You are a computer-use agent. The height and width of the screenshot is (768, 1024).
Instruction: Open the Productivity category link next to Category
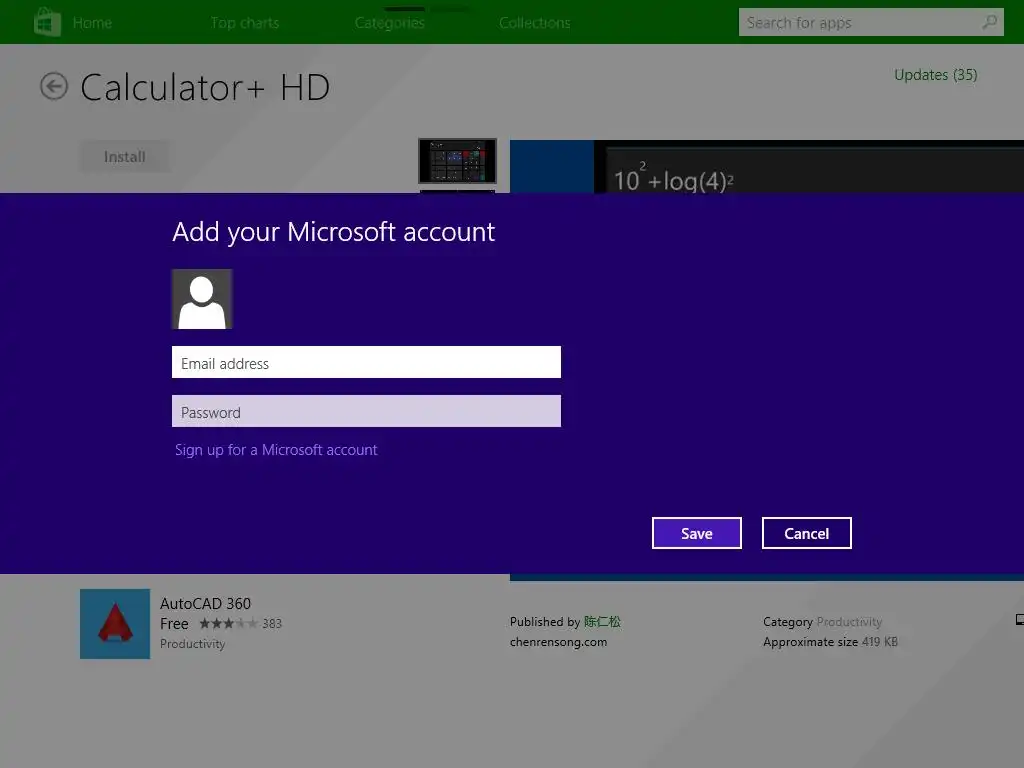[849, 622]
